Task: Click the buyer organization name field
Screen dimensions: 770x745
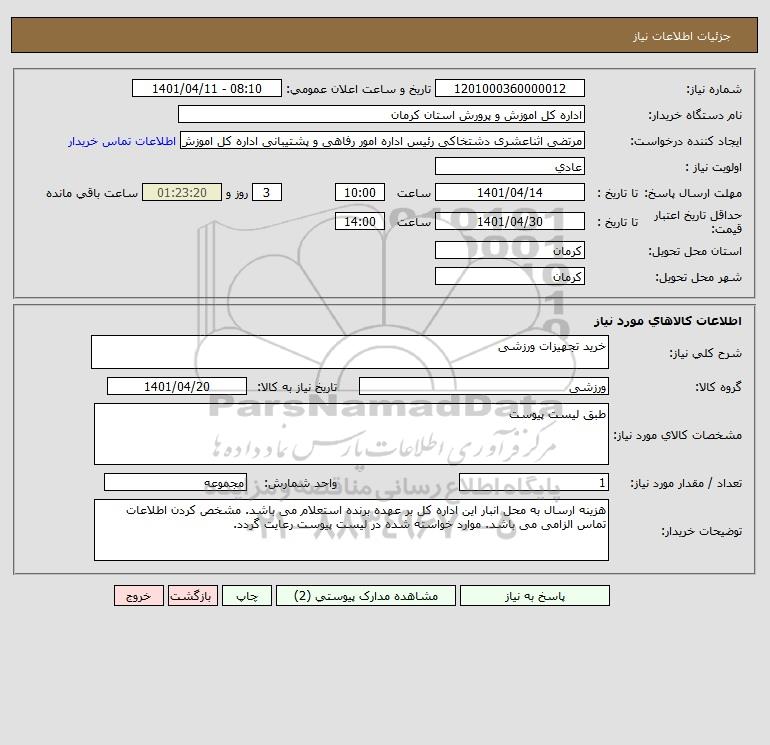Action: pos(381,114)
